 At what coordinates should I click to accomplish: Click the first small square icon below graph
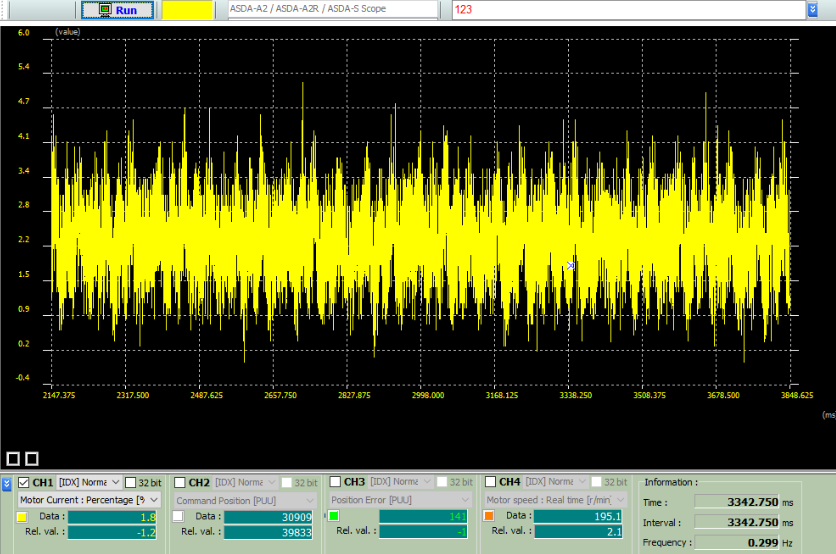(x=14, y=458)
